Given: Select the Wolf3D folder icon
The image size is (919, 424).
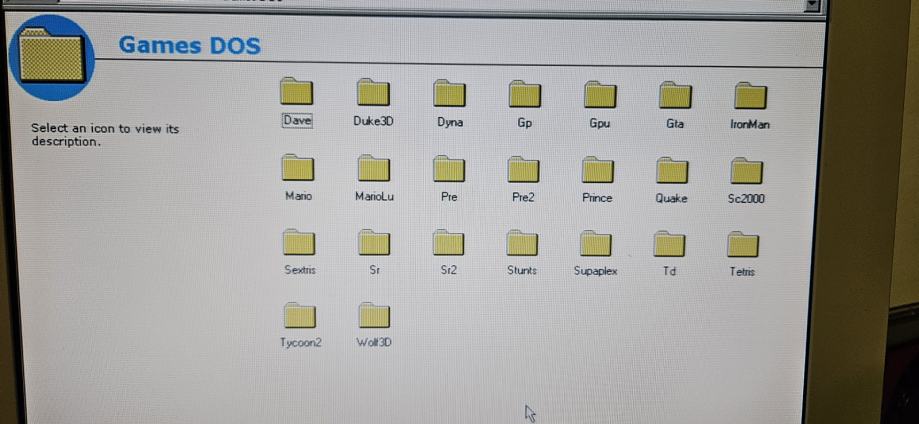Looking at the screenshot, I should coord(374,316).
